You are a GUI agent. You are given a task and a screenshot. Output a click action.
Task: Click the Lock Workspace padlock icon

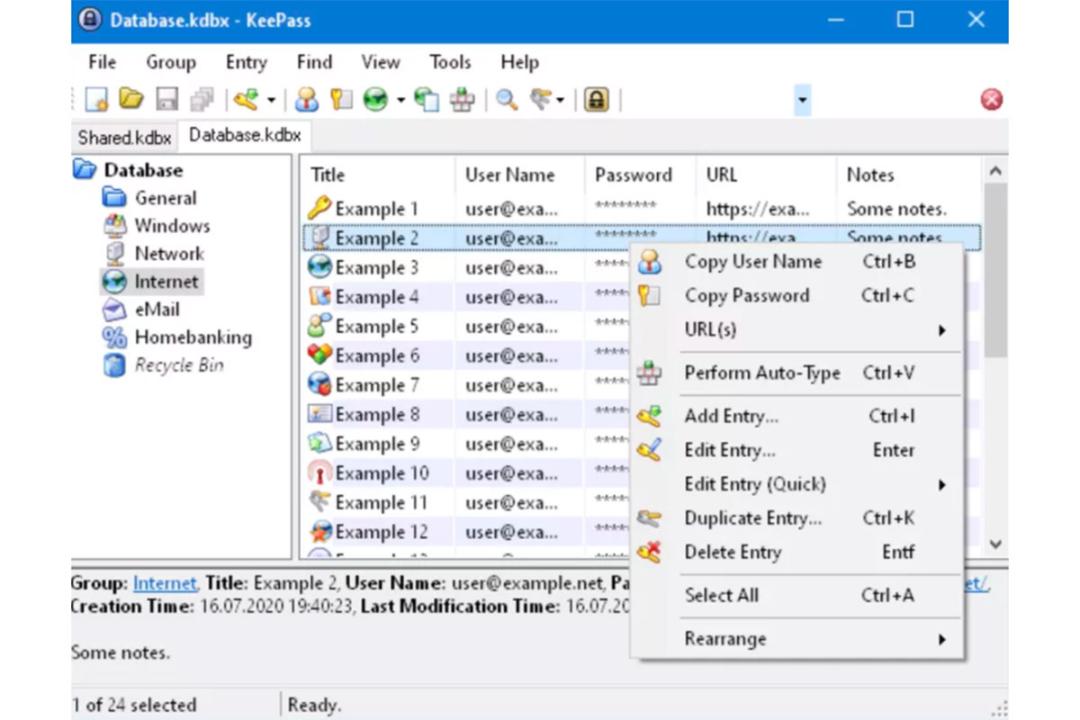596,100
